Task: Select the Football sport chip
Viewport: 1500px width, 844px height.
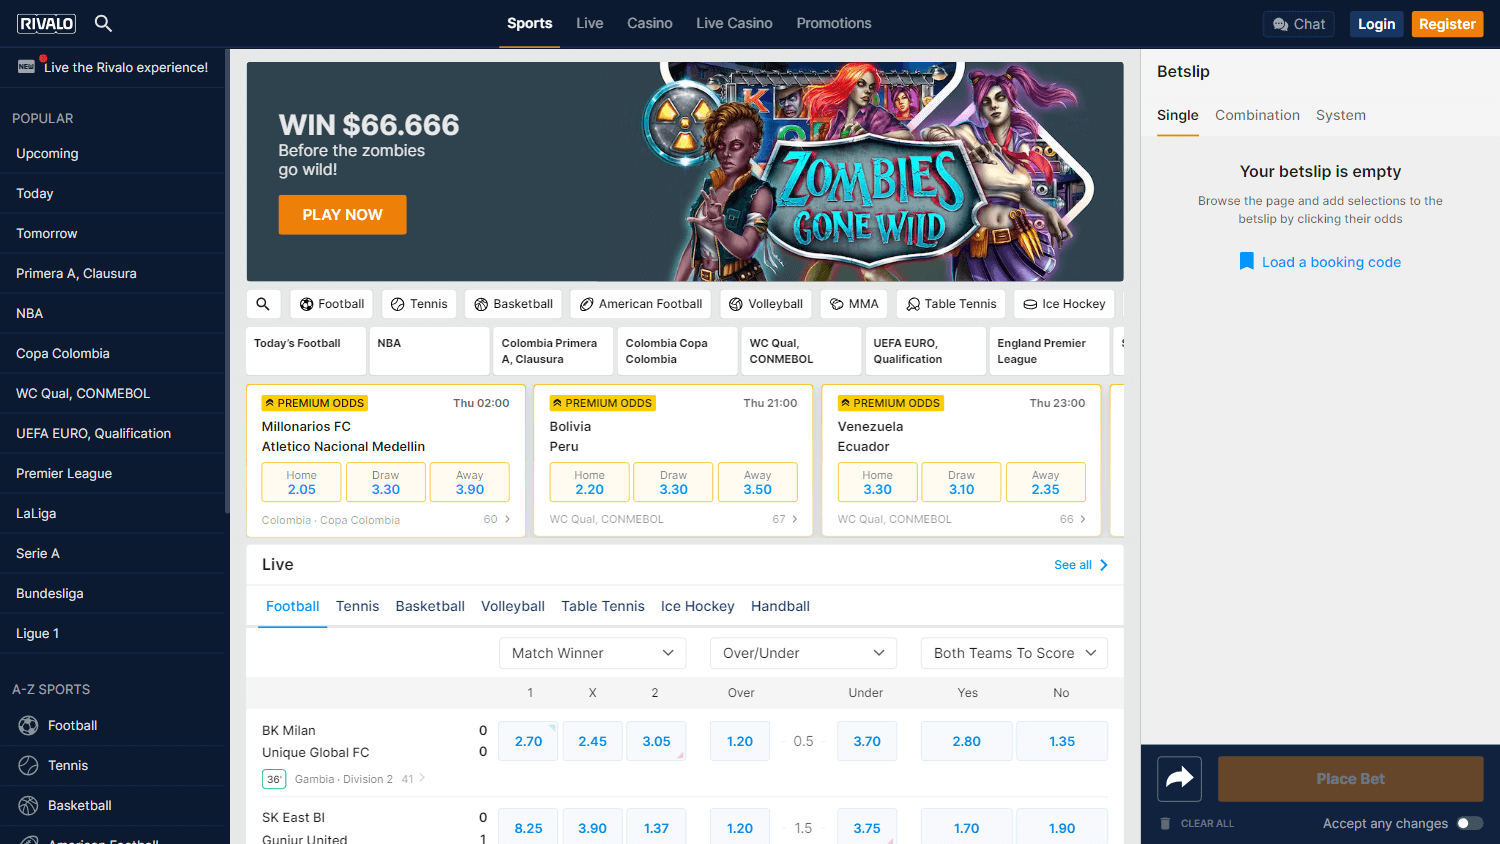Action: (332, 304)
